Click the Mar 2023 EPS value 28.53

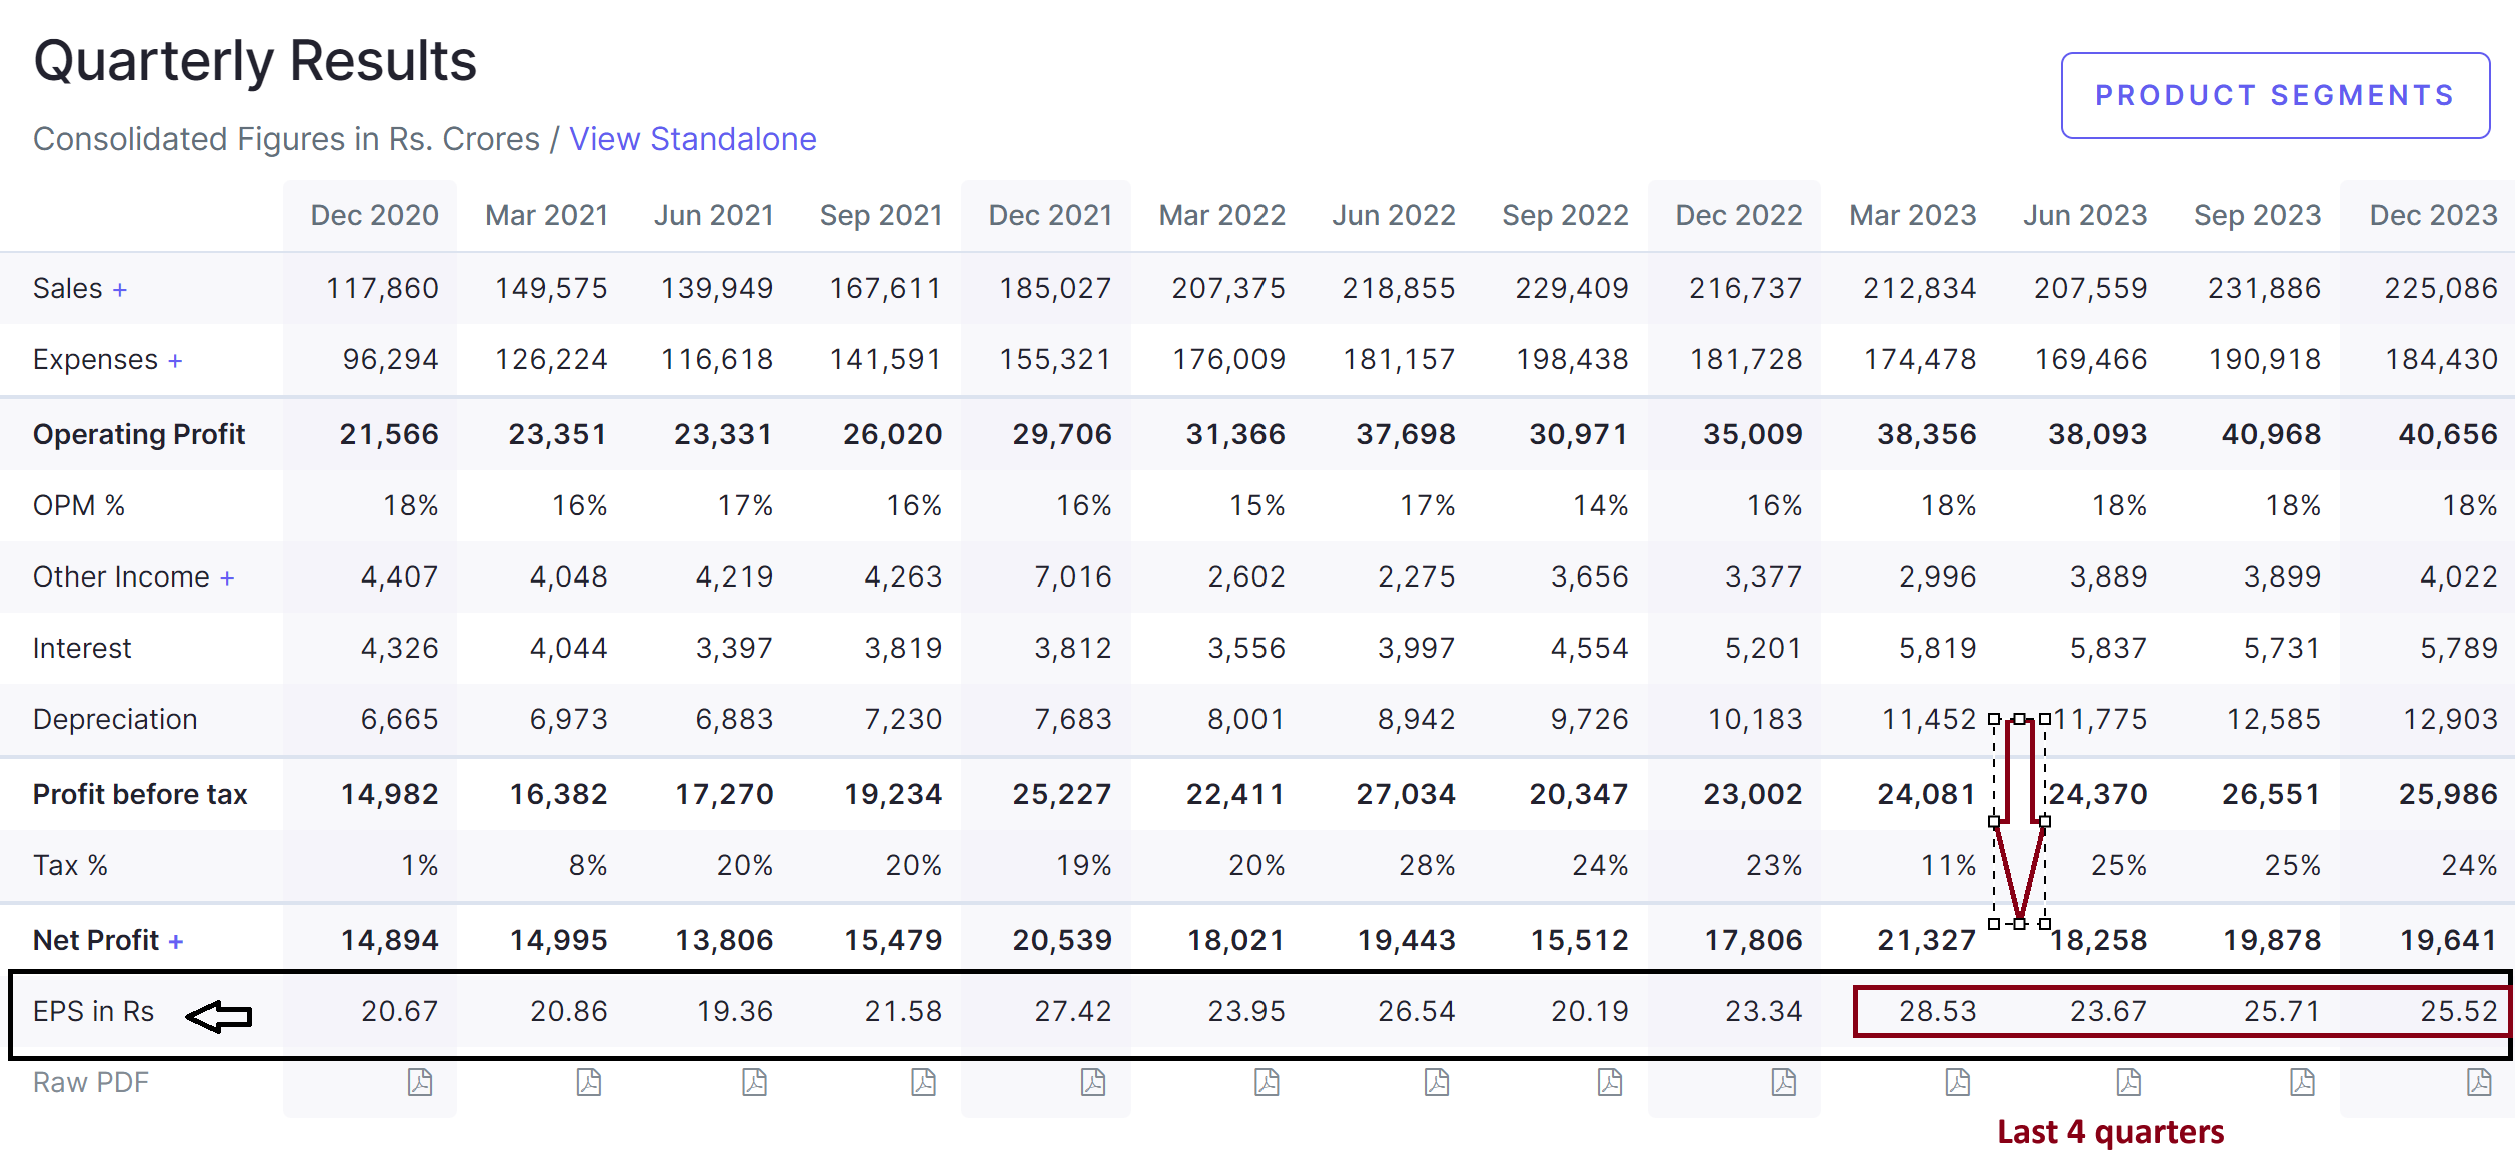point(1937,1011)
